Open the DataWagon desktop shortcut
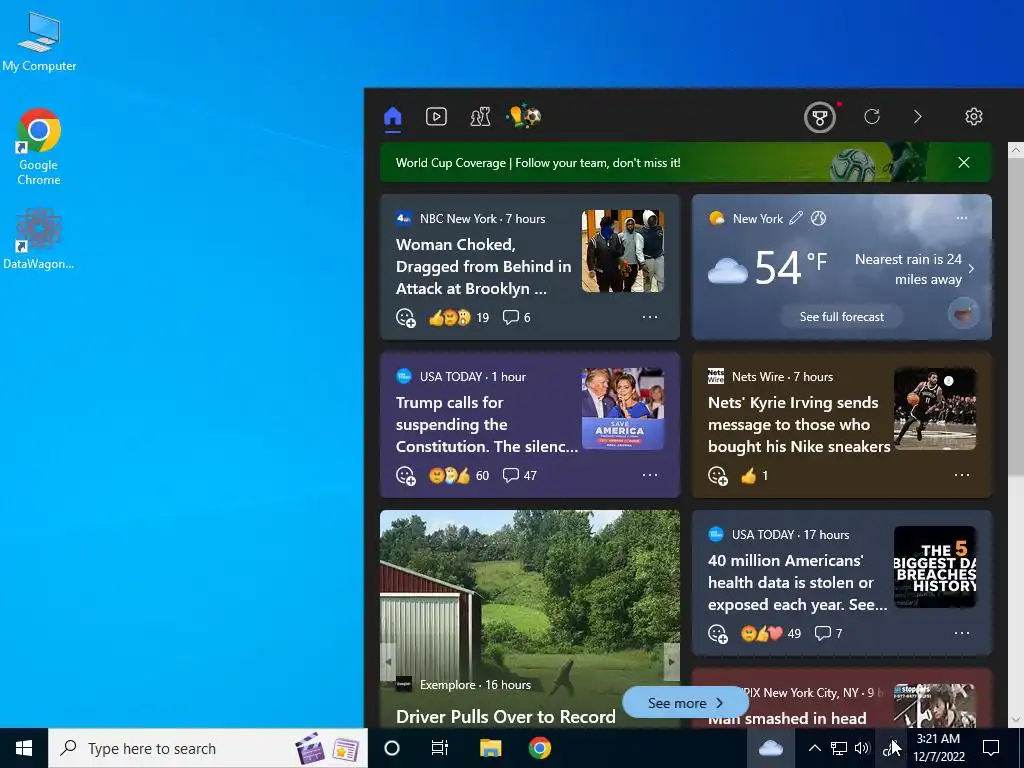1024x768 pixels. pos(39,239)
